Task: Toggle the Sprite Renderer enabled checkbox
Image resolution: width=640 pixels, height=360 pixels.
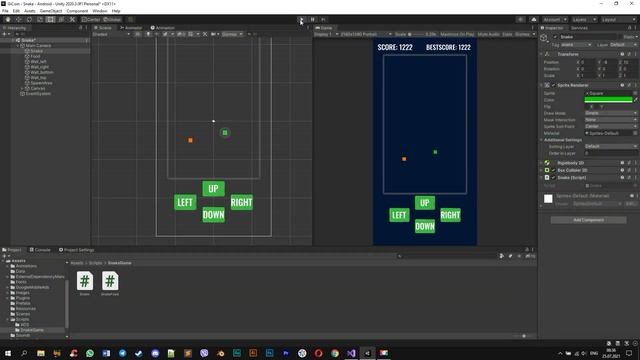Action: [x=553, y=85]
